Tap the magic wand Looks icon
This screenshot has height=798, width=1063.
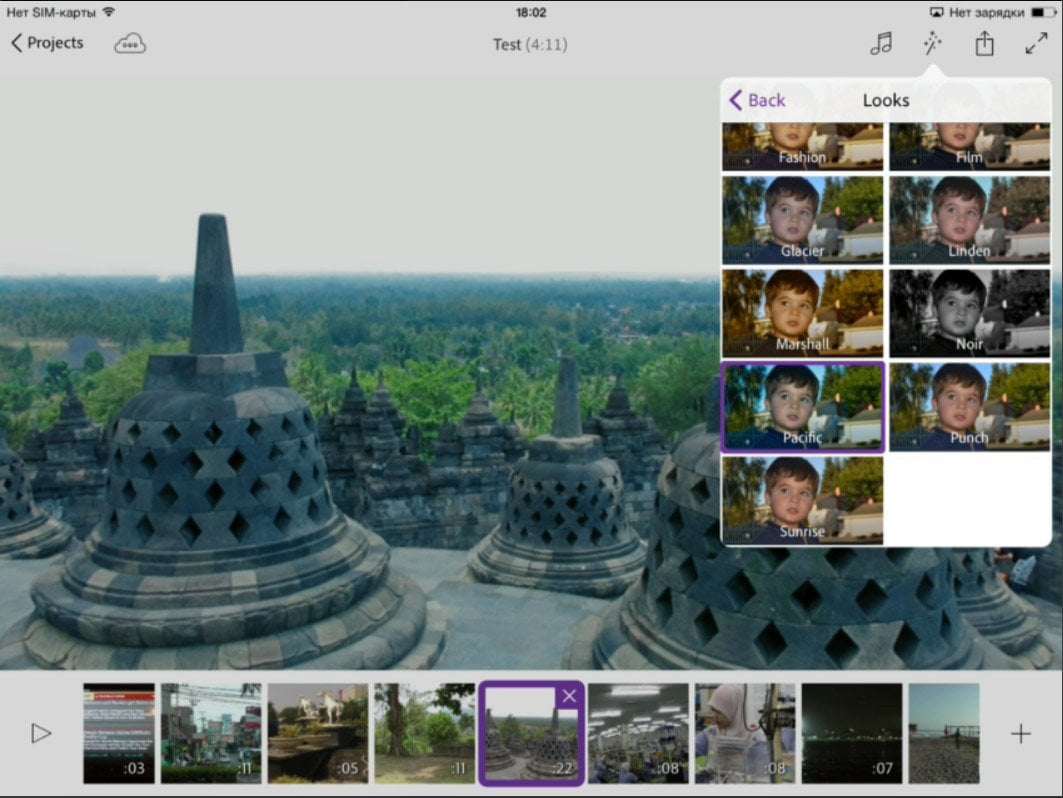pyautogui.click(x=933, y=43)
